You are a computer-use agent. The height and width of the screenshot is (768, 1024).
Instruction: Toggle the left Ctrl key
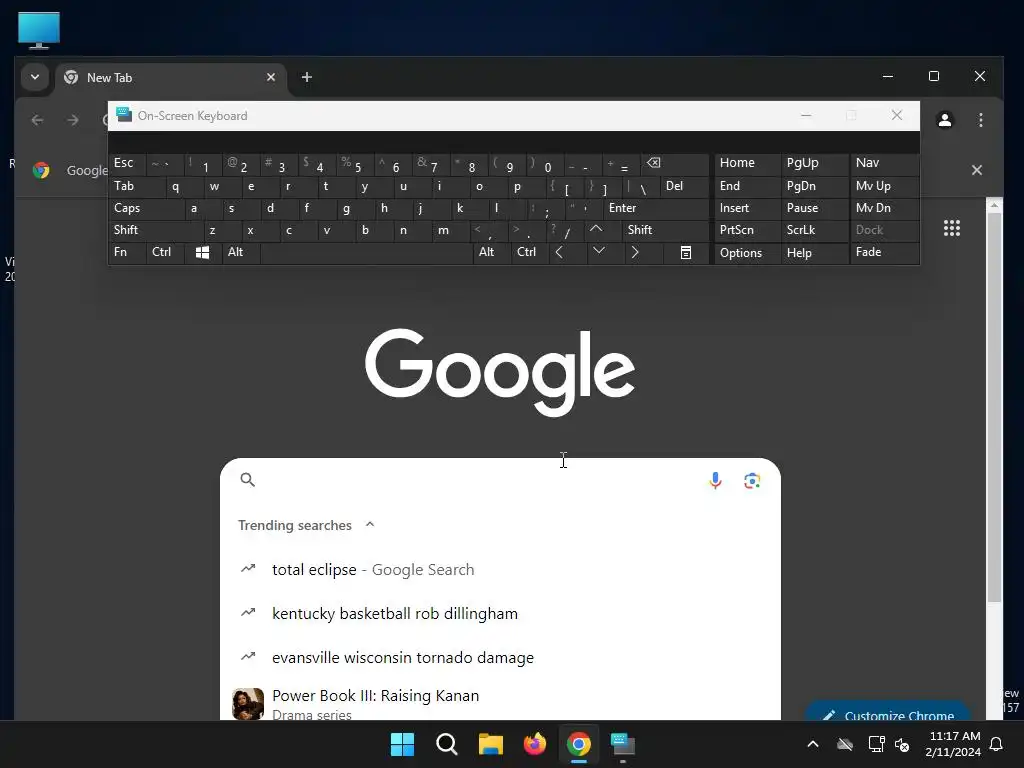point(165,253)
